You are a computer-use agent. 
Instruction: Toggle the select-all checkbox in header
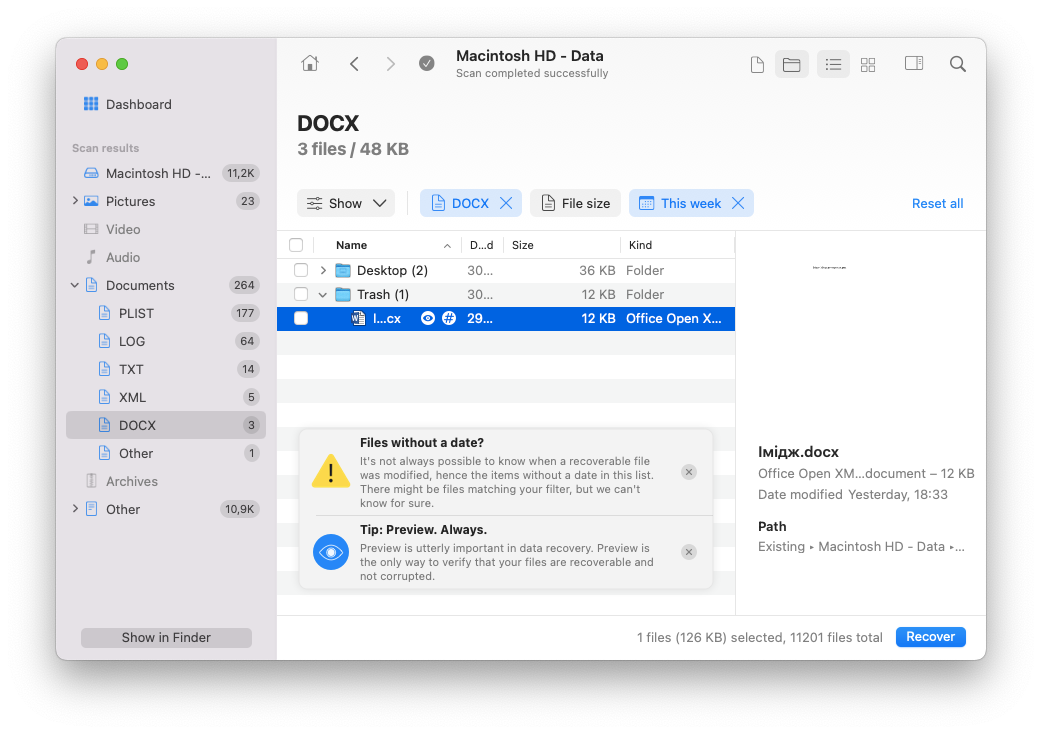pos(296,245)
